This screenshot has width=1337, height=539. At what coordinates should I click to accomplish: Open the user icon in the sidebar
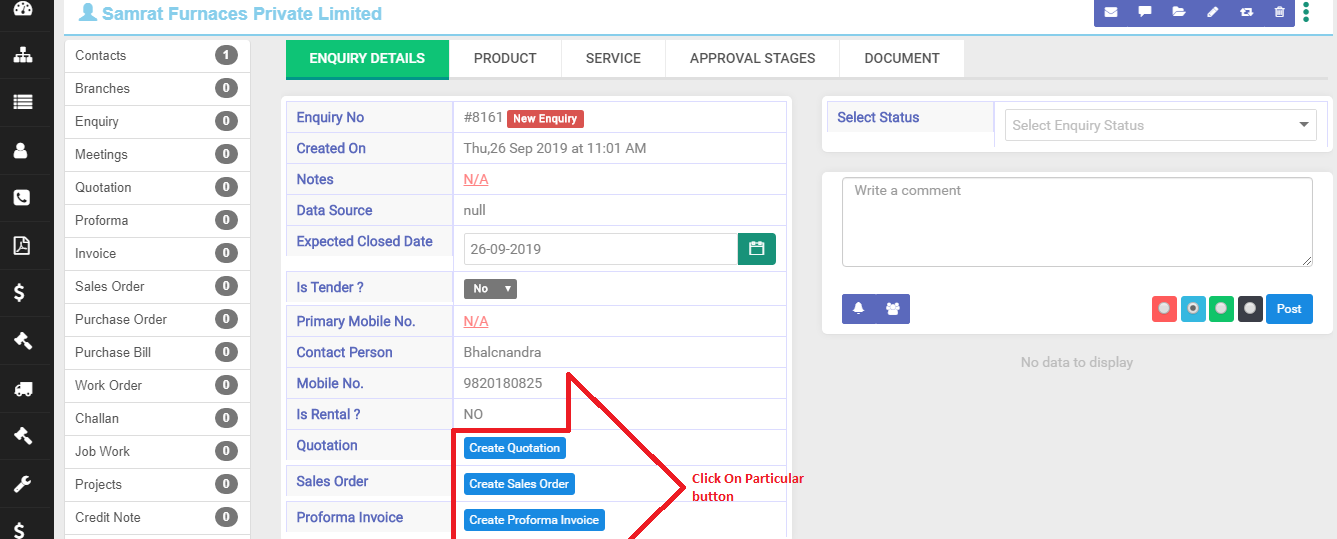(22, 151)
